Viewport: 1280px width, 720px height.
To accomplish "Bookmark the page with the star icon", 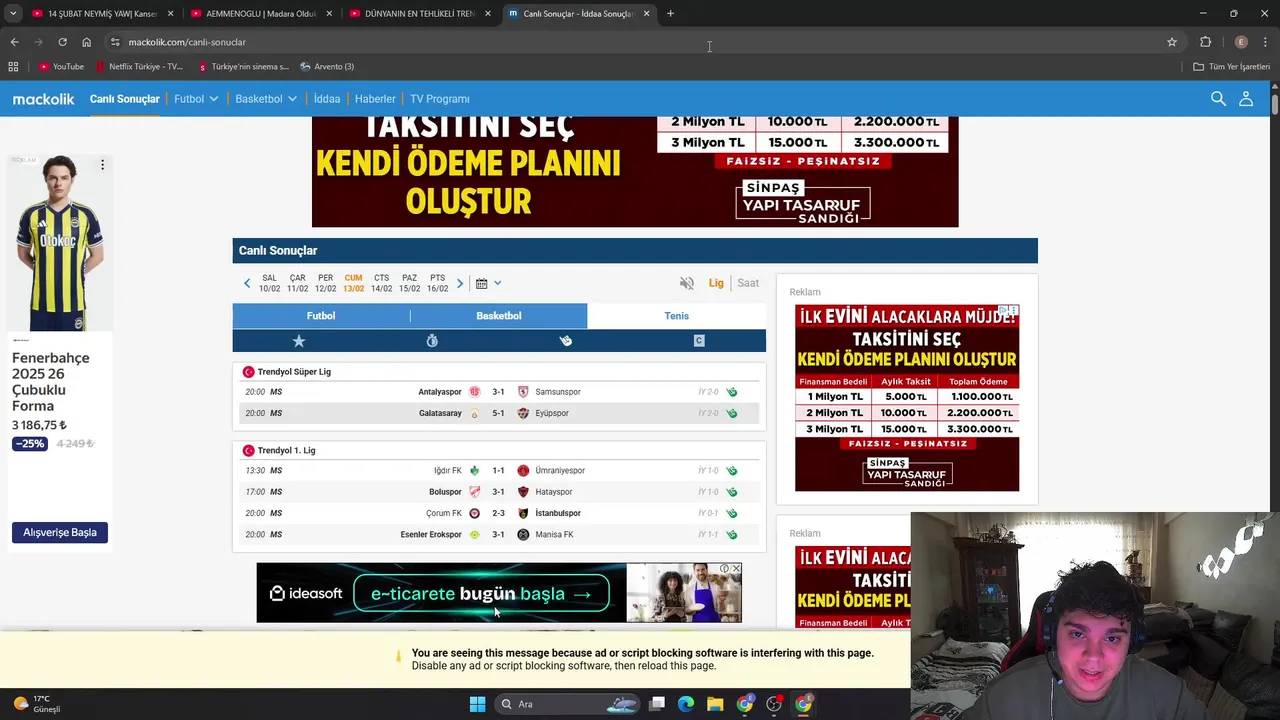I will click(x=1172, y=42).
